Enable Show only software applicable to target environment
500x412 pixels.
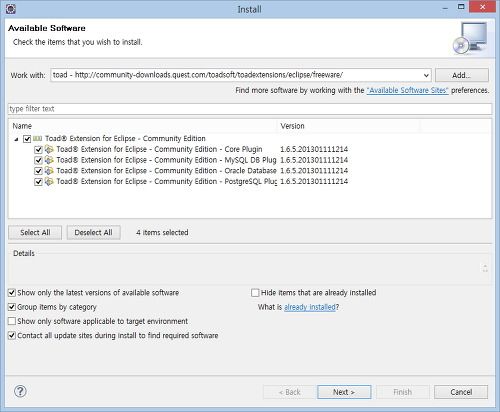click(x=12, y=321)
